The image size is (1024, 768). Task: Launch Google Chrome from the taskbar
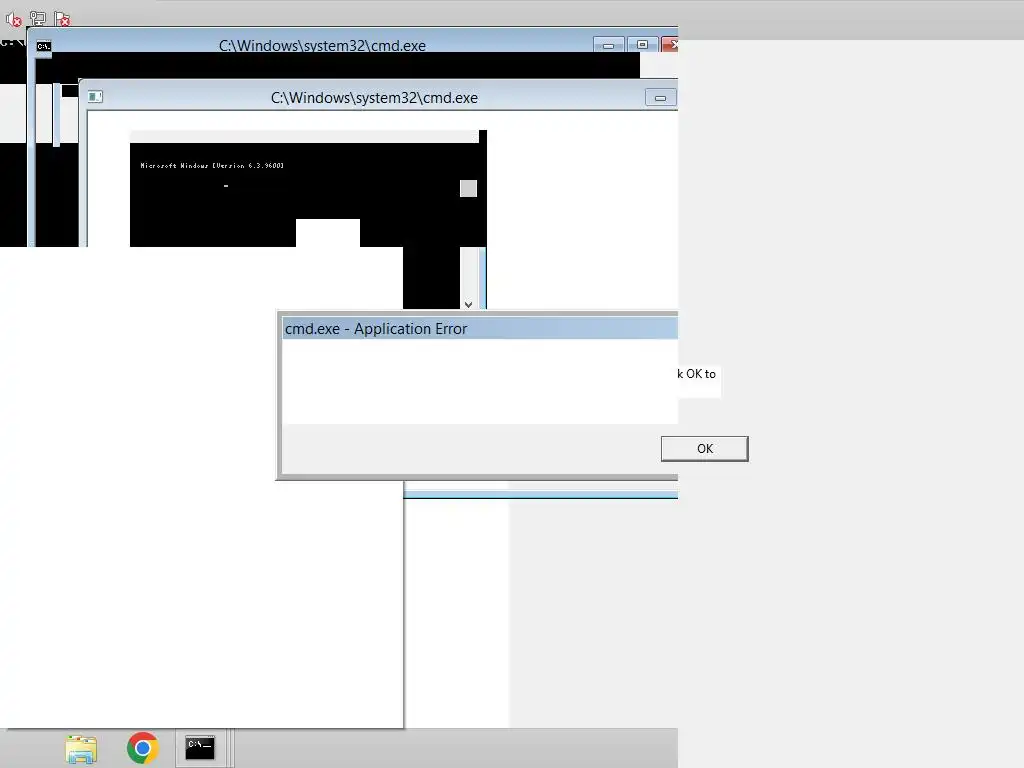pyautogui.click(x=143, y=748)
